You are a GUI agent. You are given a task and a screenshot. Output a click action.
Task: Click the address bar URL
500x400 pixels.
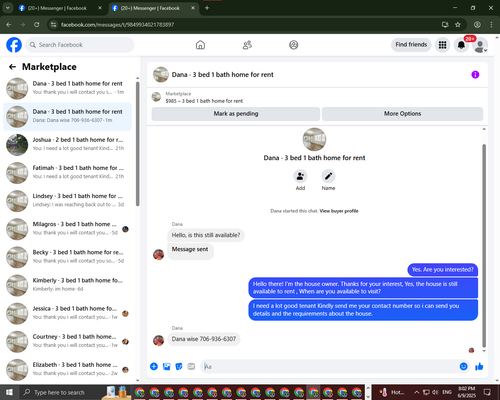tap(117, 25)
